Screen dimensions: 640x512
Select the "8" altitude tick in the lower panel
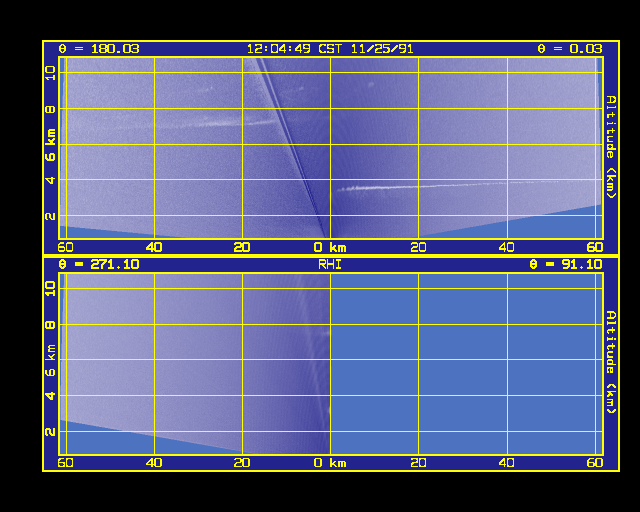[x=51, y=325]
